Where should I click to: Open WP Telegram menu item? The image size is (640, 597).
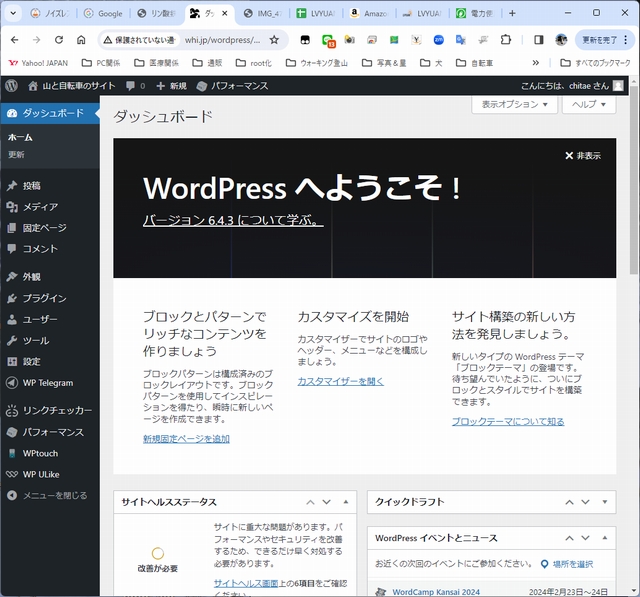(x=50, y=383)
